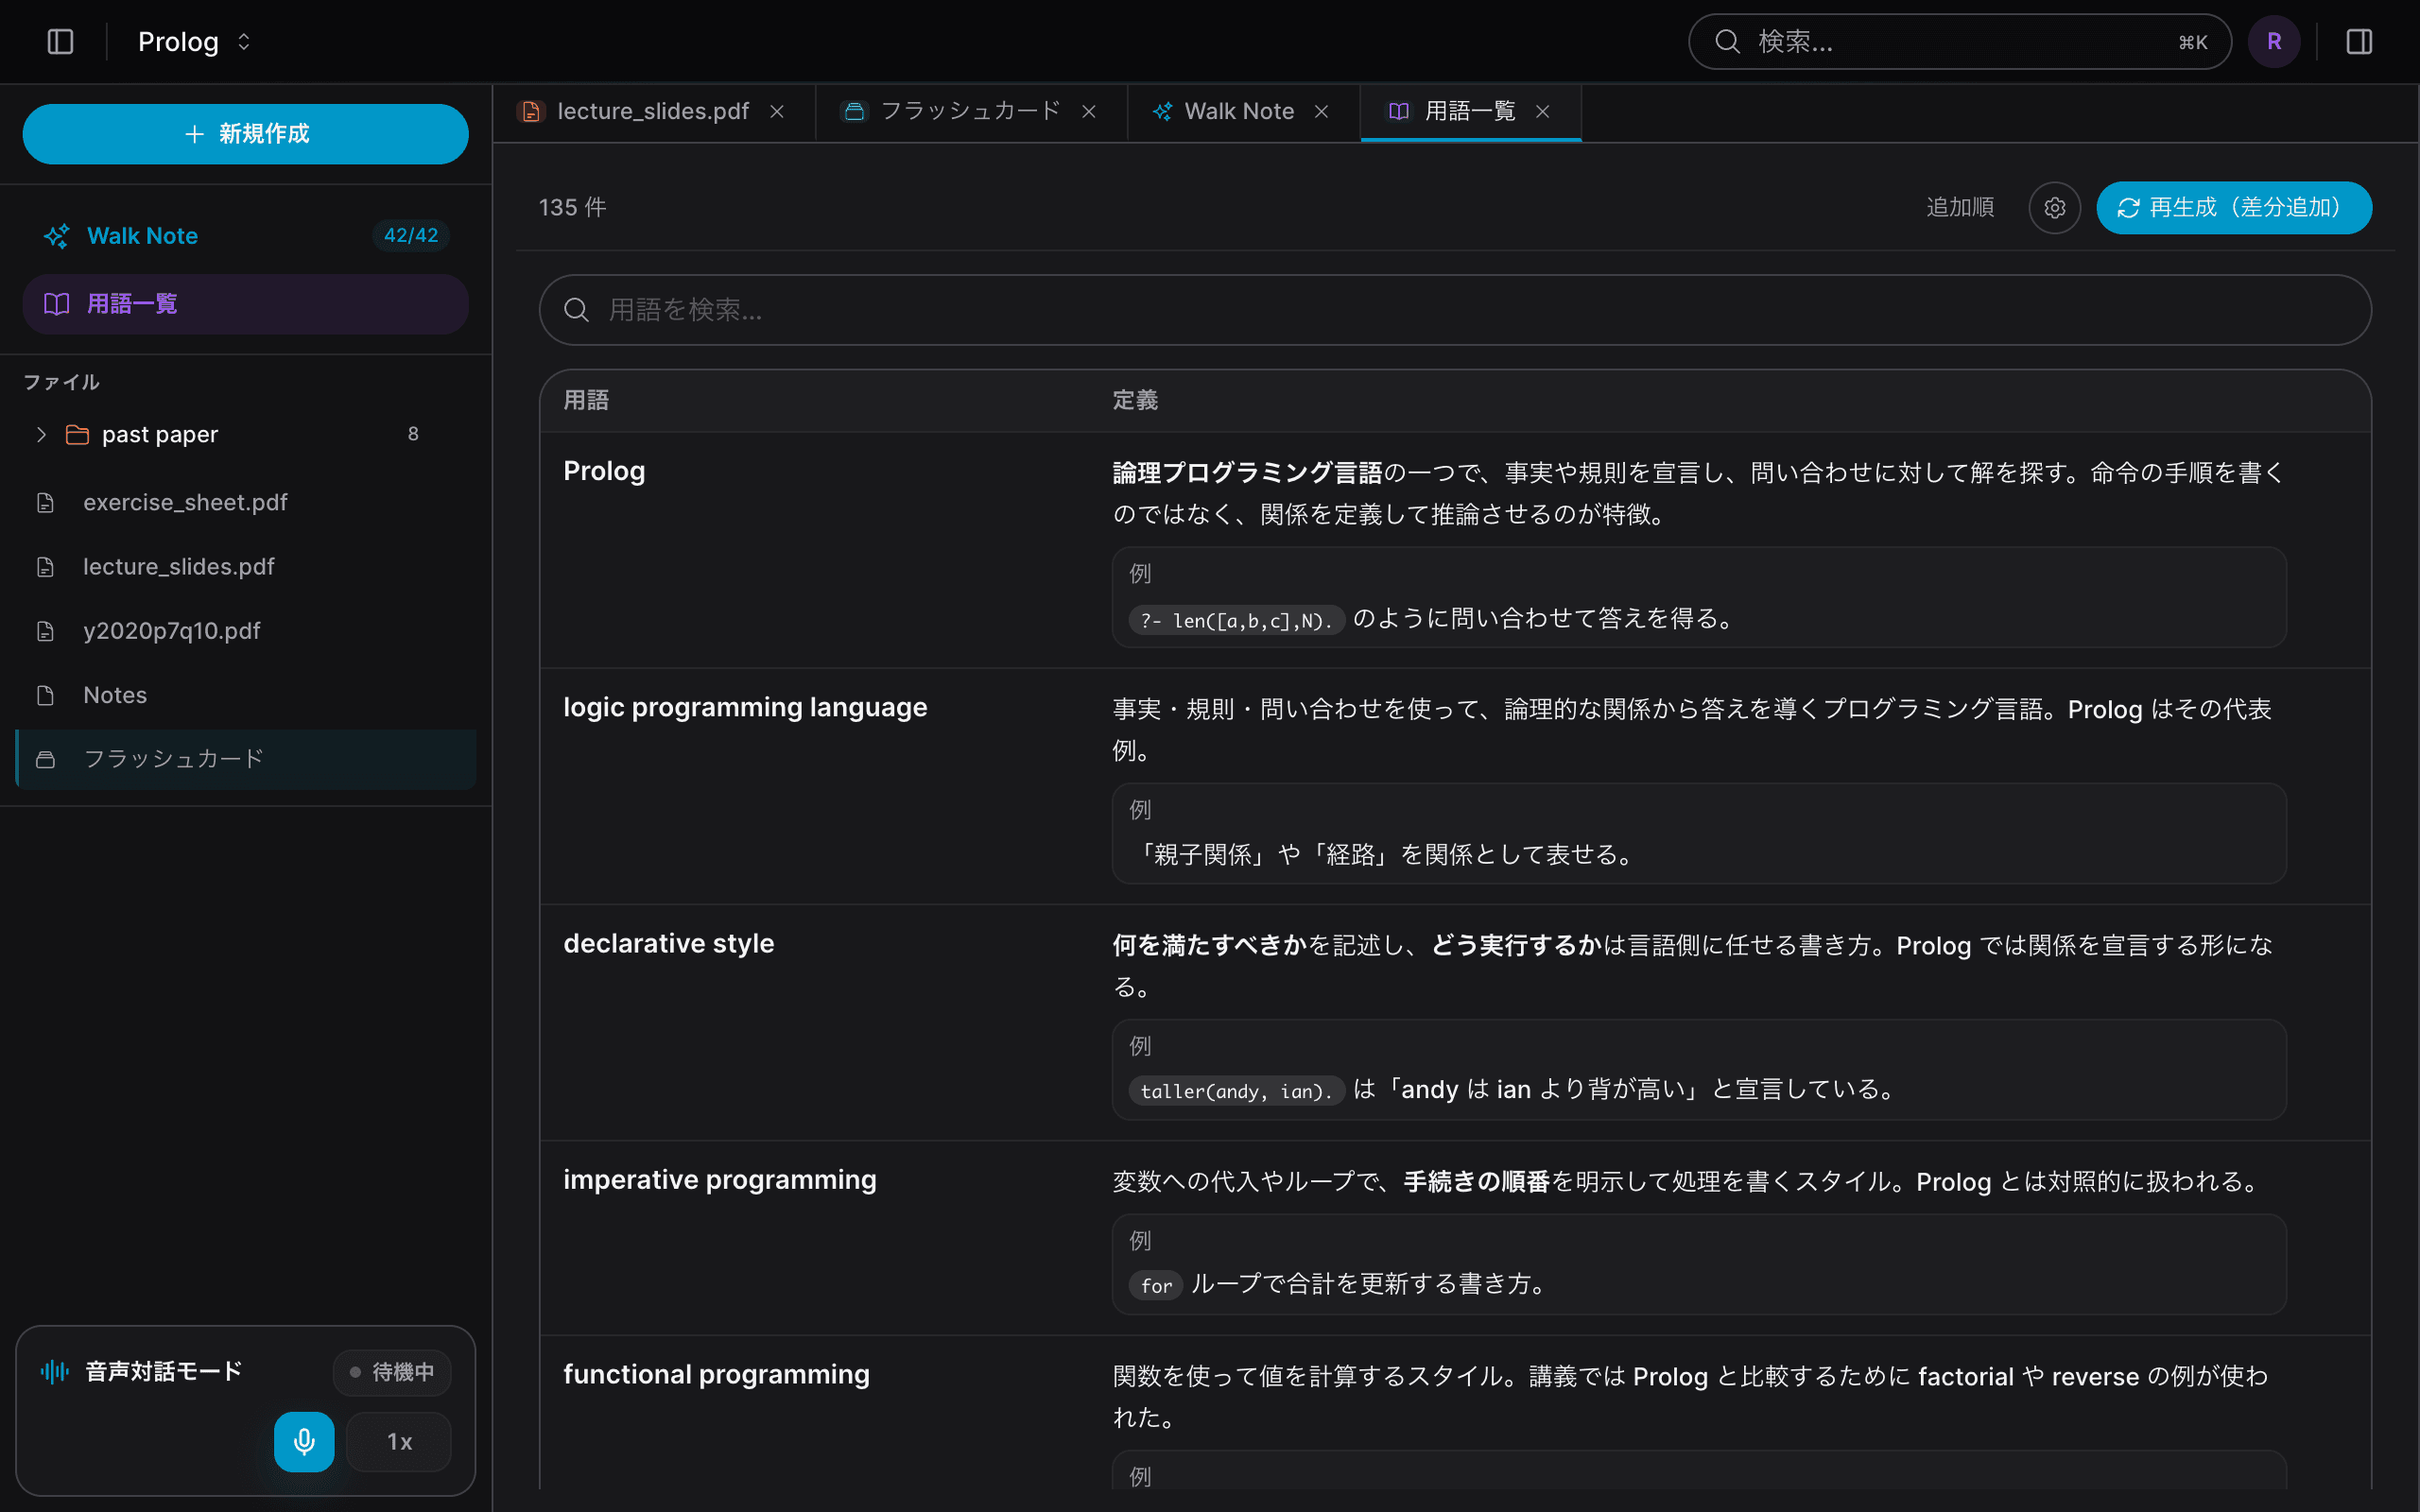
Task: Click the sparkle icon on the Walk Note tab
Action: coord(1162,111)
